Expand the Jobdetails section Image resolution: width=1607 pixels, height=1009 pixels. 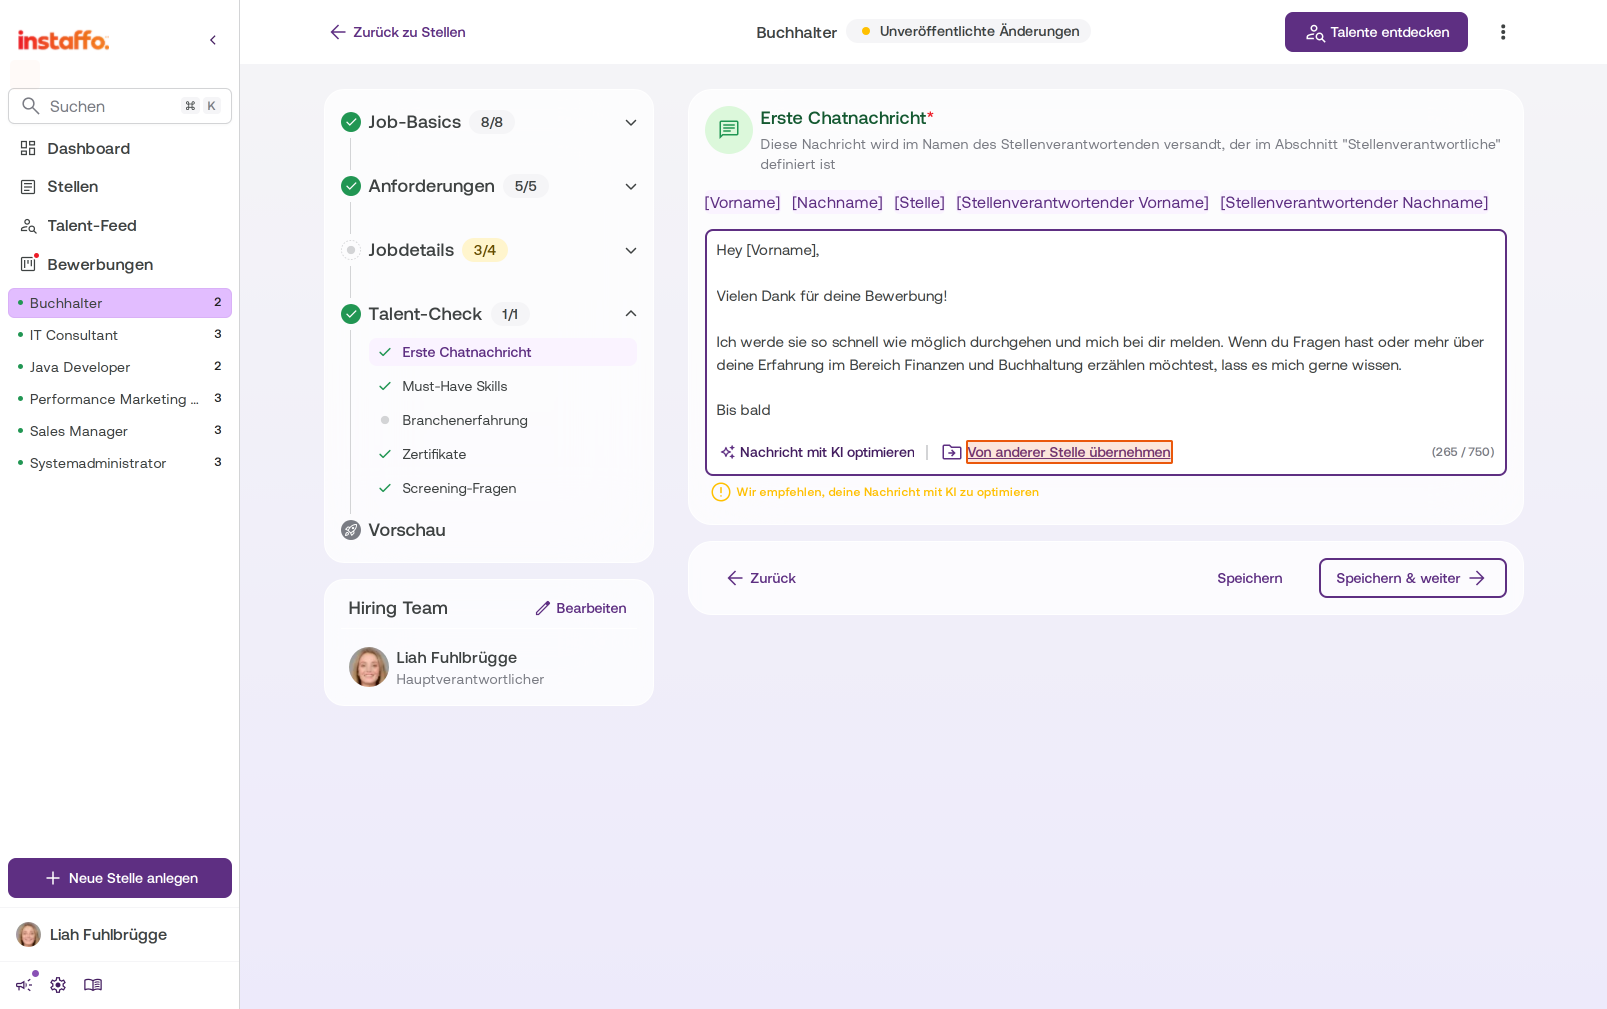(x=631, y=250)
